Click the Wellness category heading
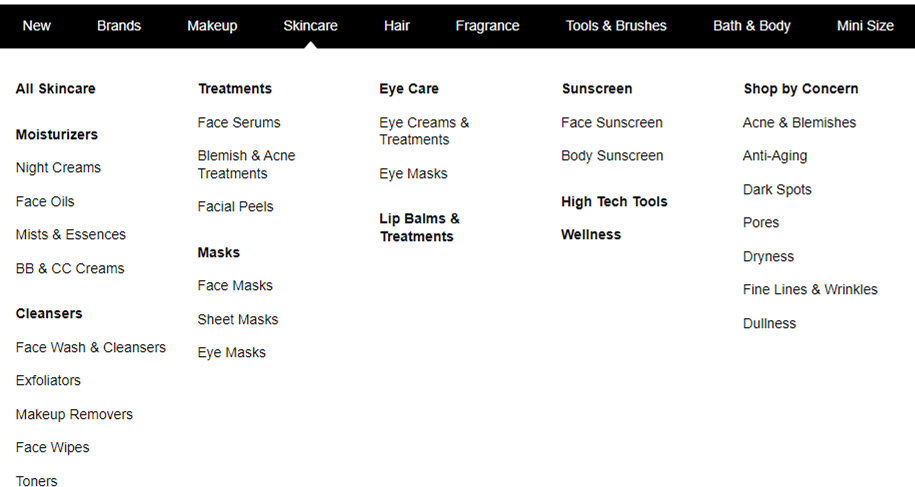 coord(591,234)
